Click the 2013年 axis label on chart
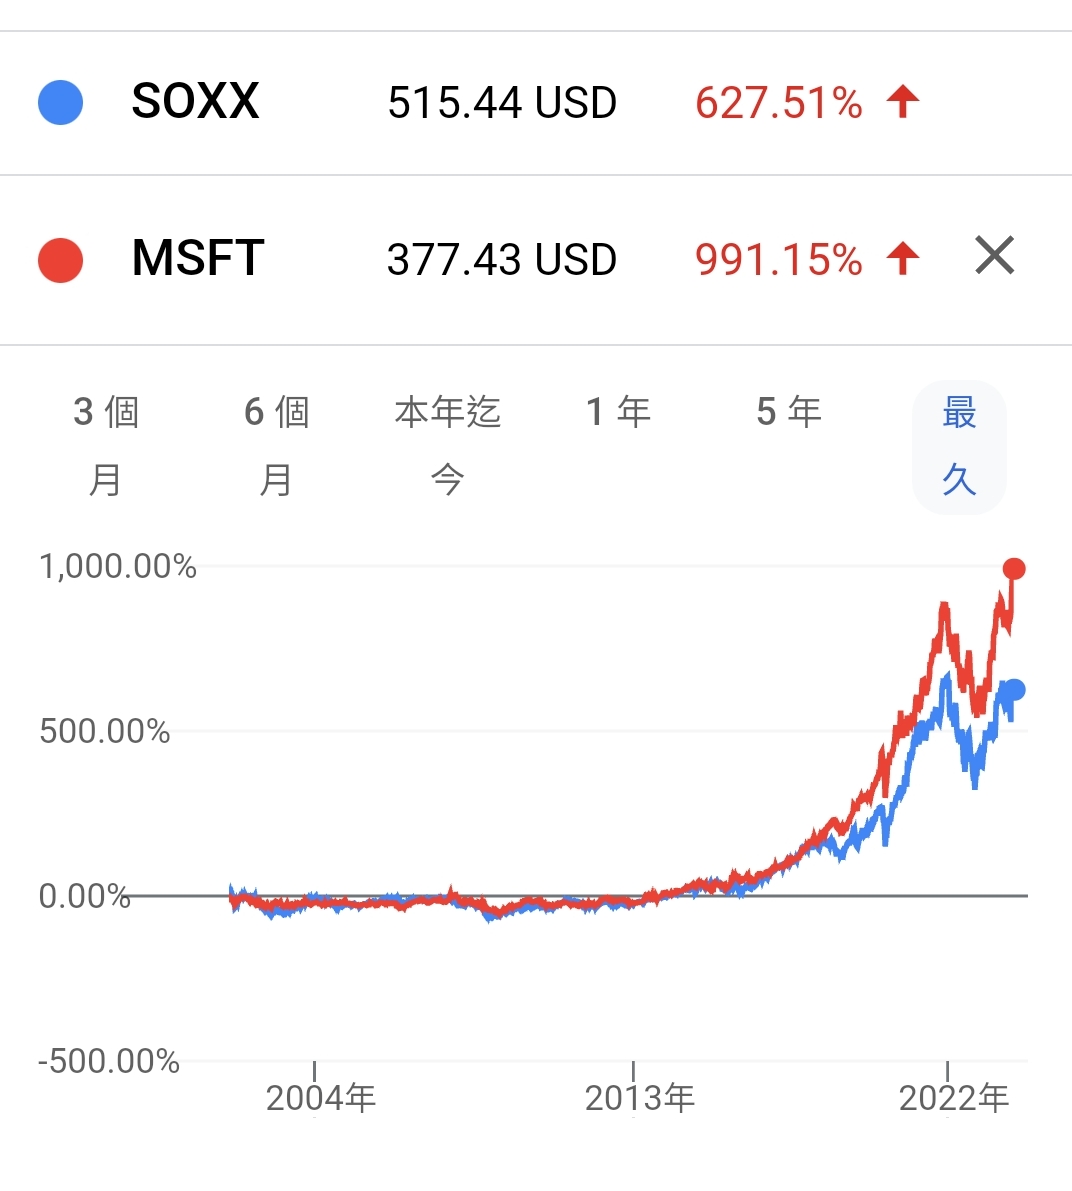 coord(639,1098)
